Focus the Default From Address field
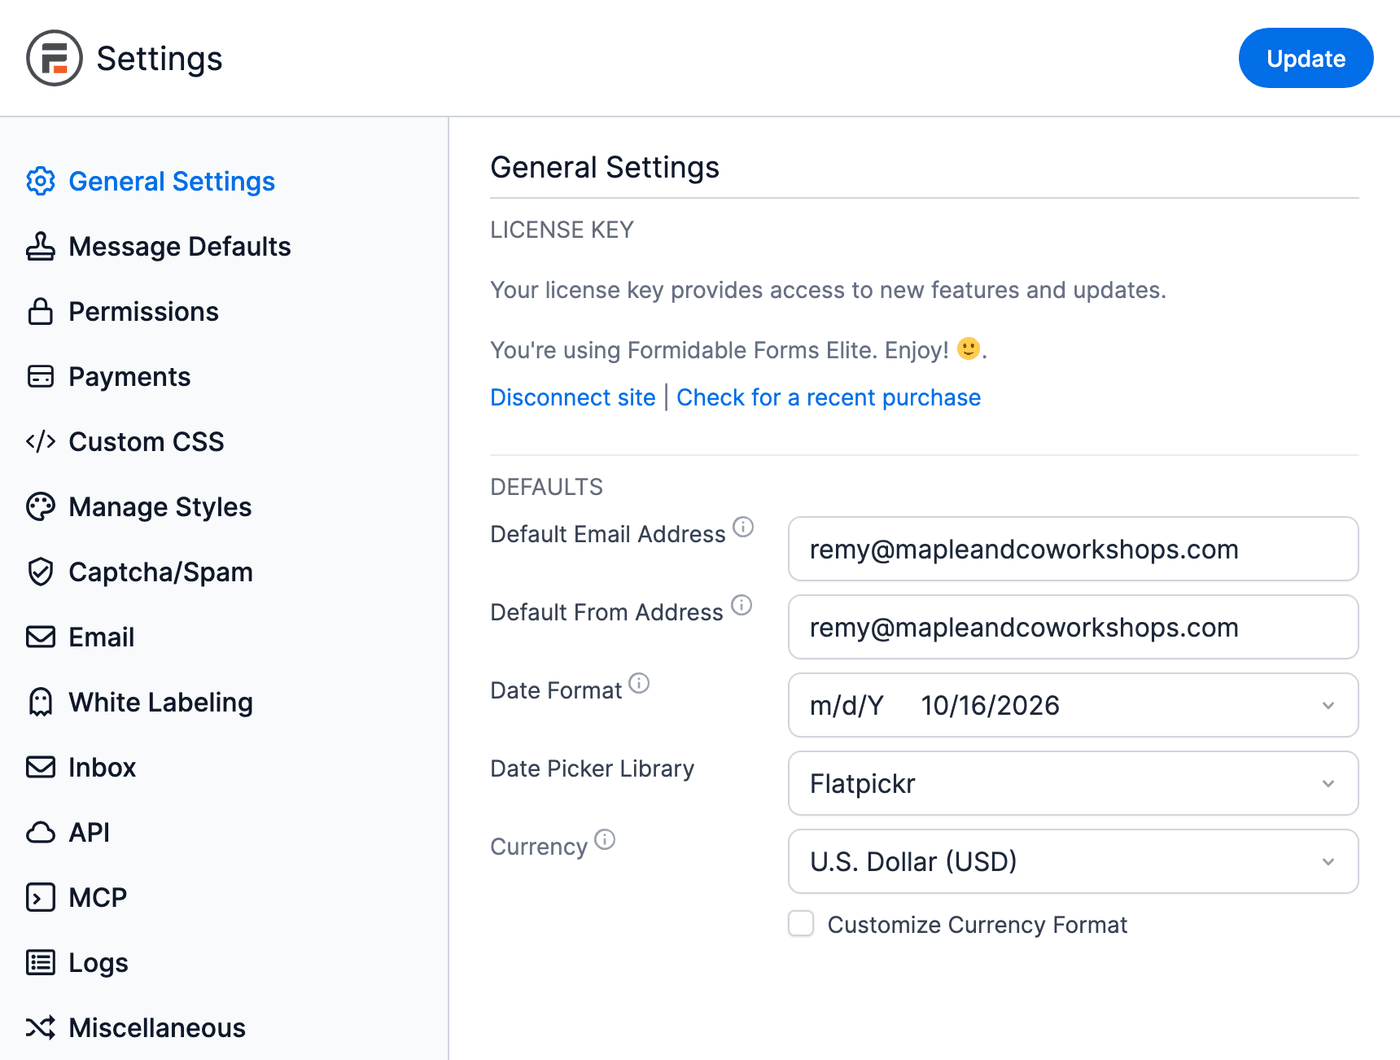The width and height of the screenshot is (1400, 1060). [x=1073, y=627]
